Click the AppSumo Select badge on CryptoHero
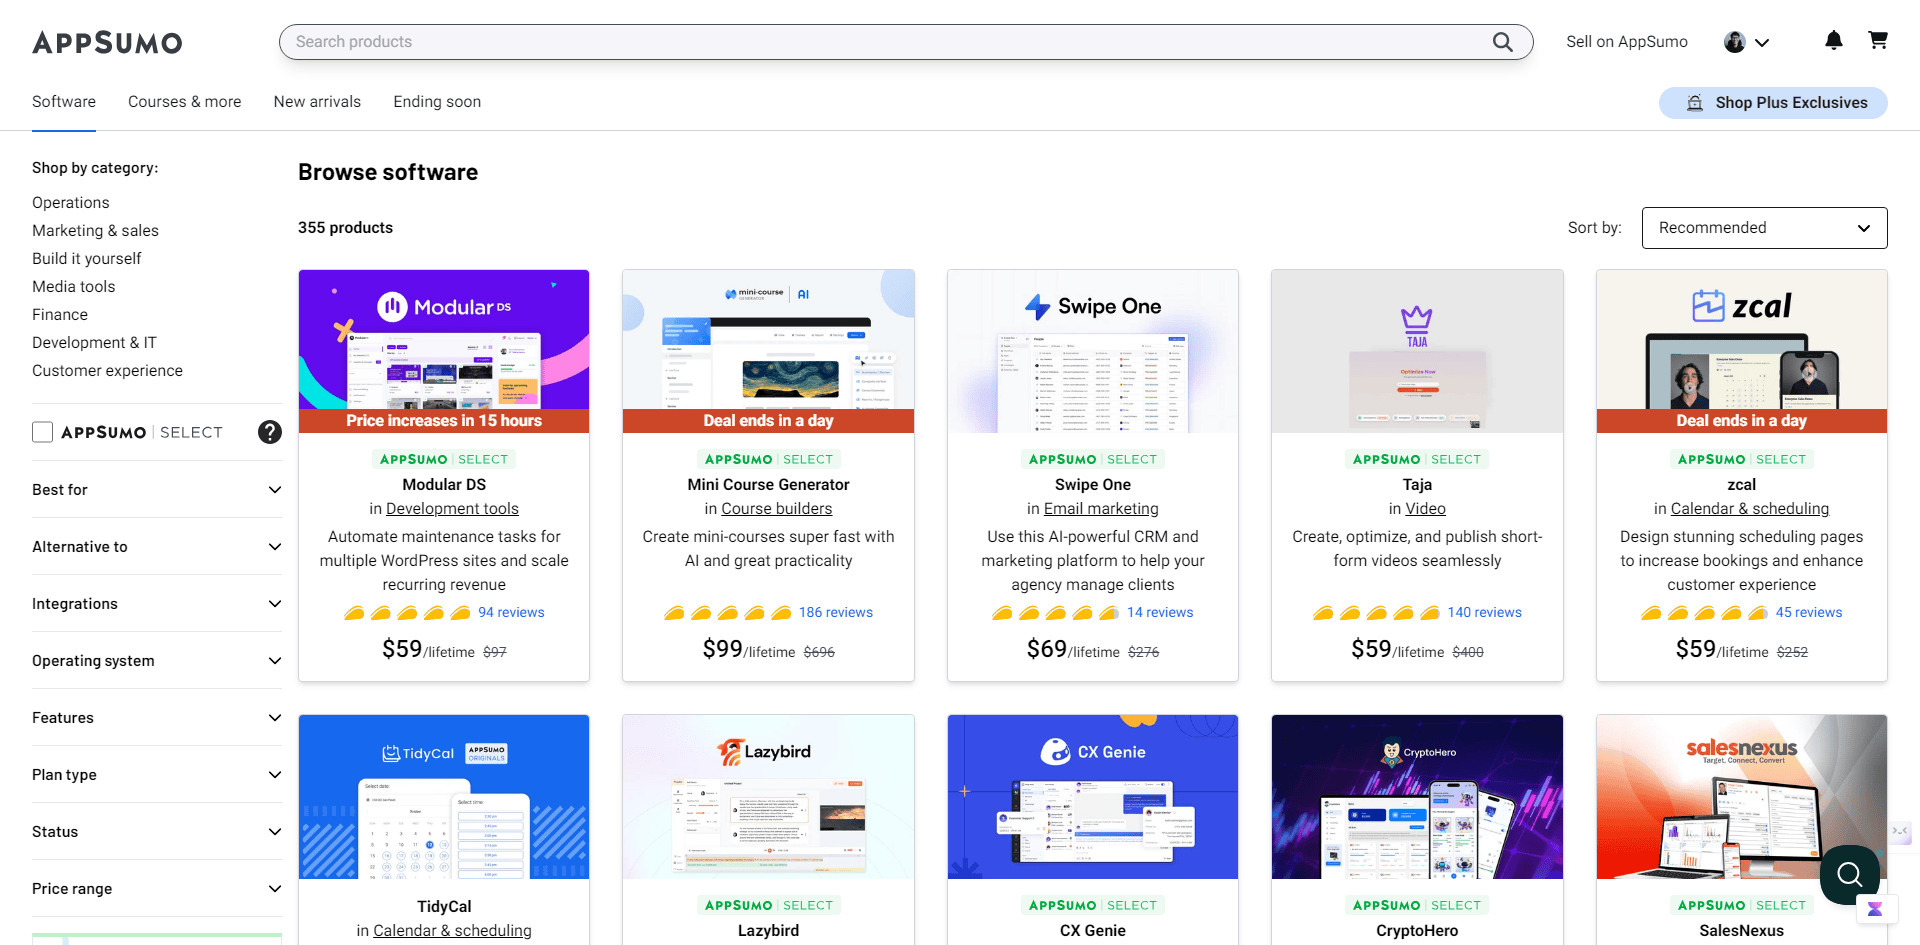The width and height of the screenshot is (1920, 945). tap(1417, 905)
